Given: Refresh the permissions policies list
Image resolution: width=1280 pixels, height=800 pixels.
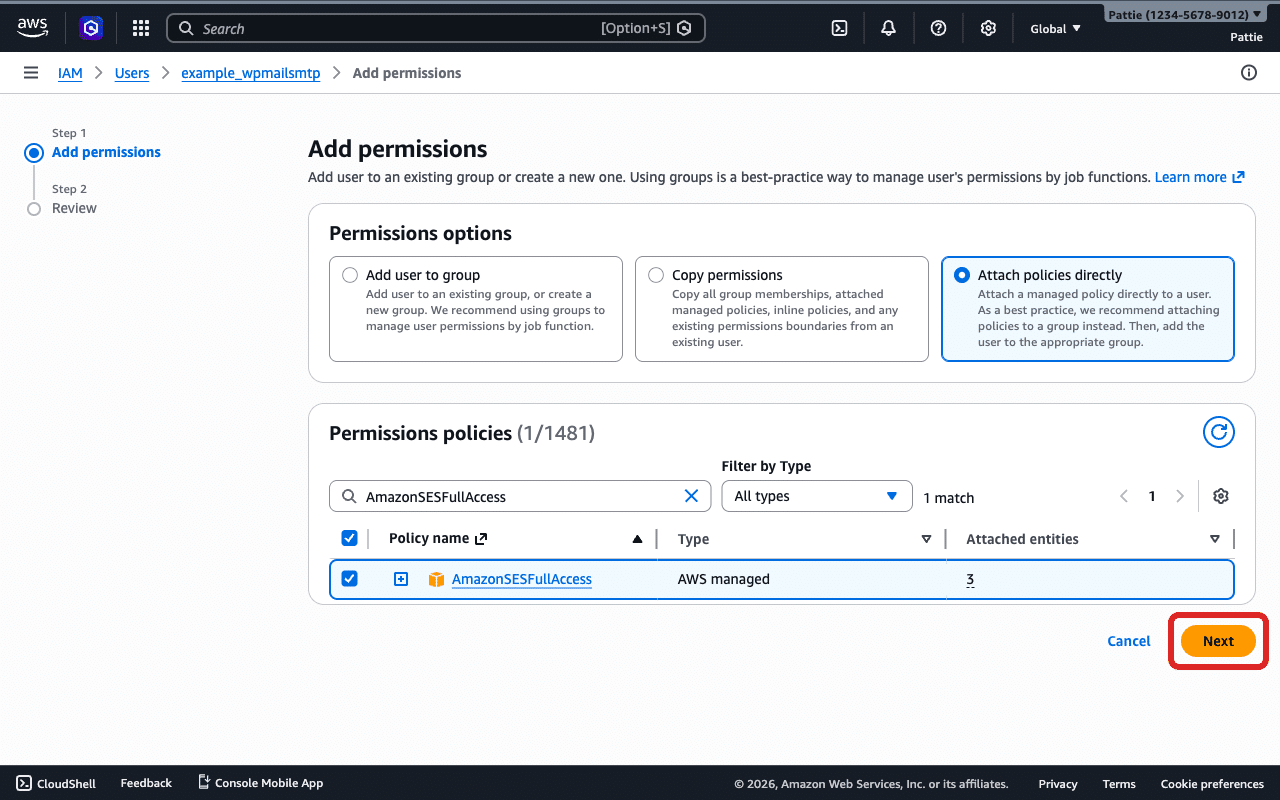Looking at the screenshot, I should (x=1218, y=432).
